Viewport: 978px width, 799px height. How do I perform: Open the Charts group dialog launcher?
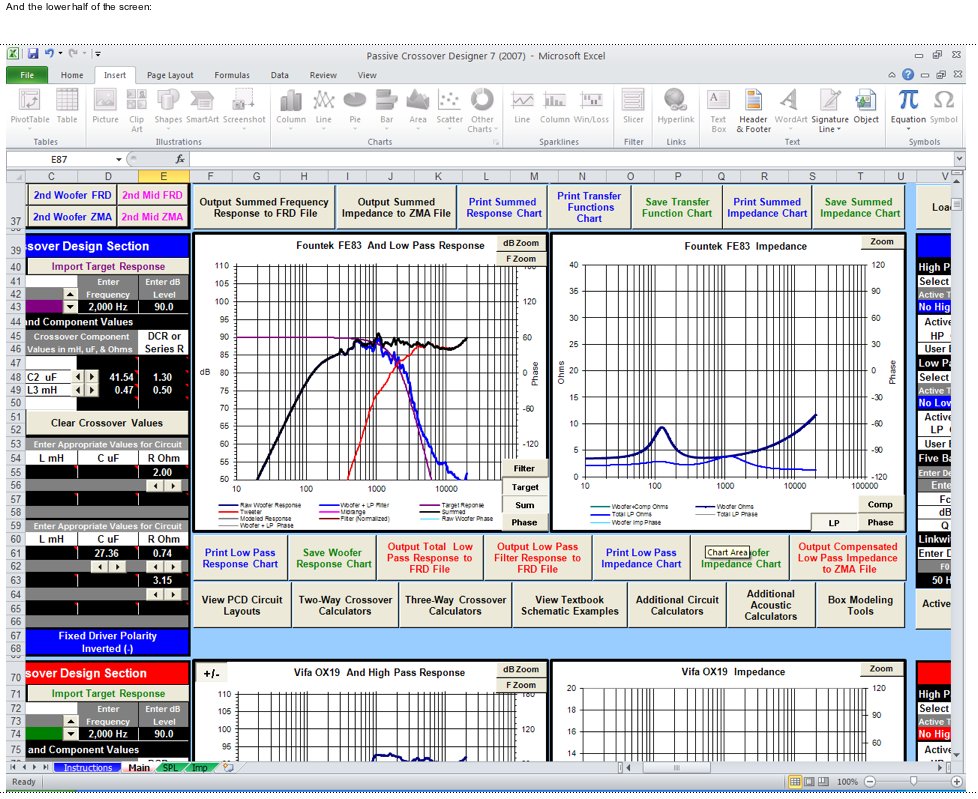[x=496, y=142]
